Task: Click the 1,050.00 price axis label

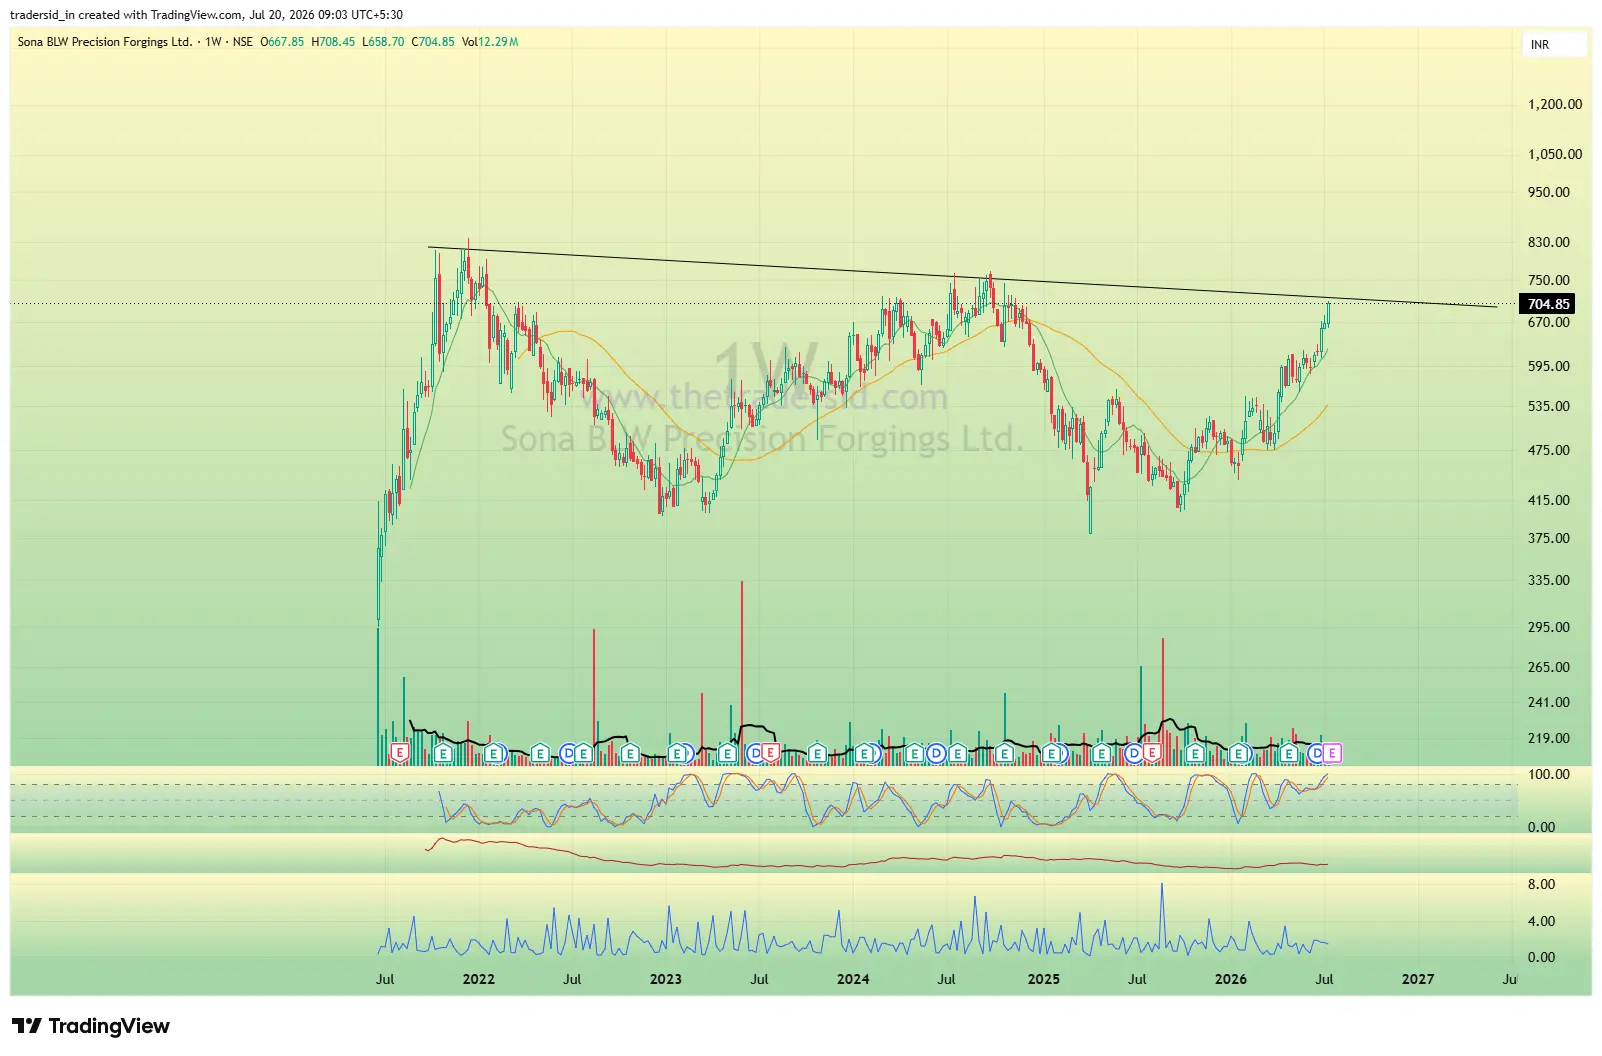Action: (1555, 154)
